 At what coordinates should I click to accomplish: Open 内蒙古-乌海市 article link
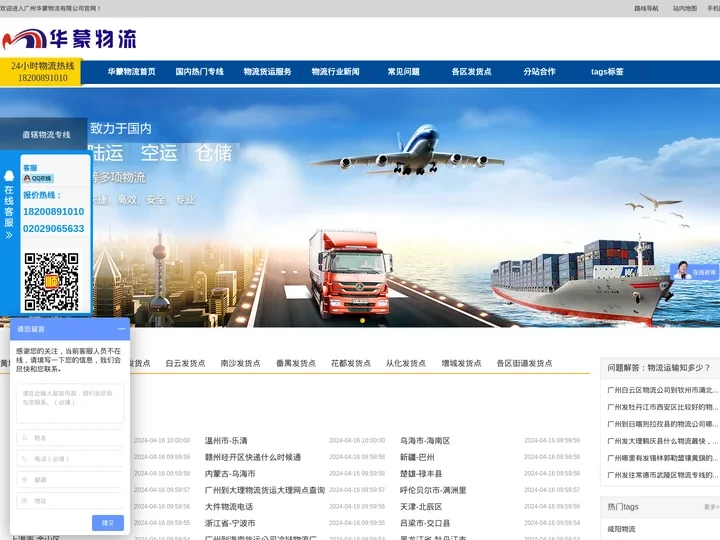[230, 474]
